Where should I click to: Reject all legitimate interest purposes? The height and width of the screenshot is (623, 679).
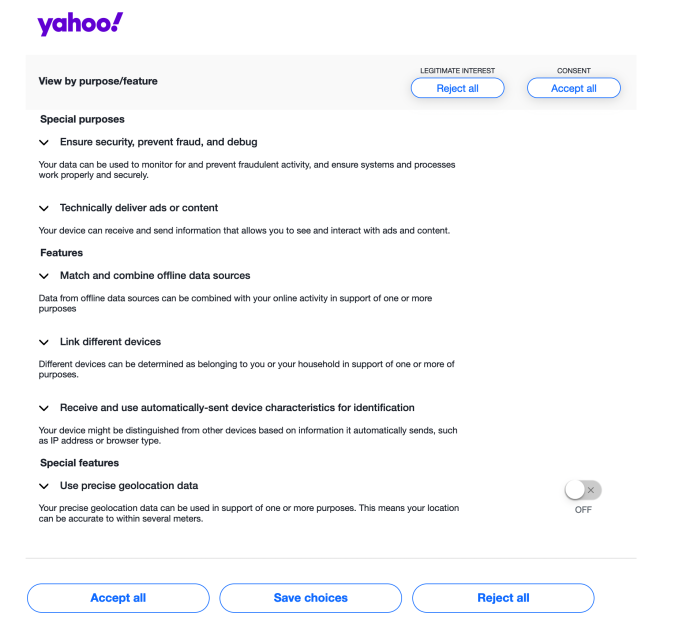pos(457,88)
